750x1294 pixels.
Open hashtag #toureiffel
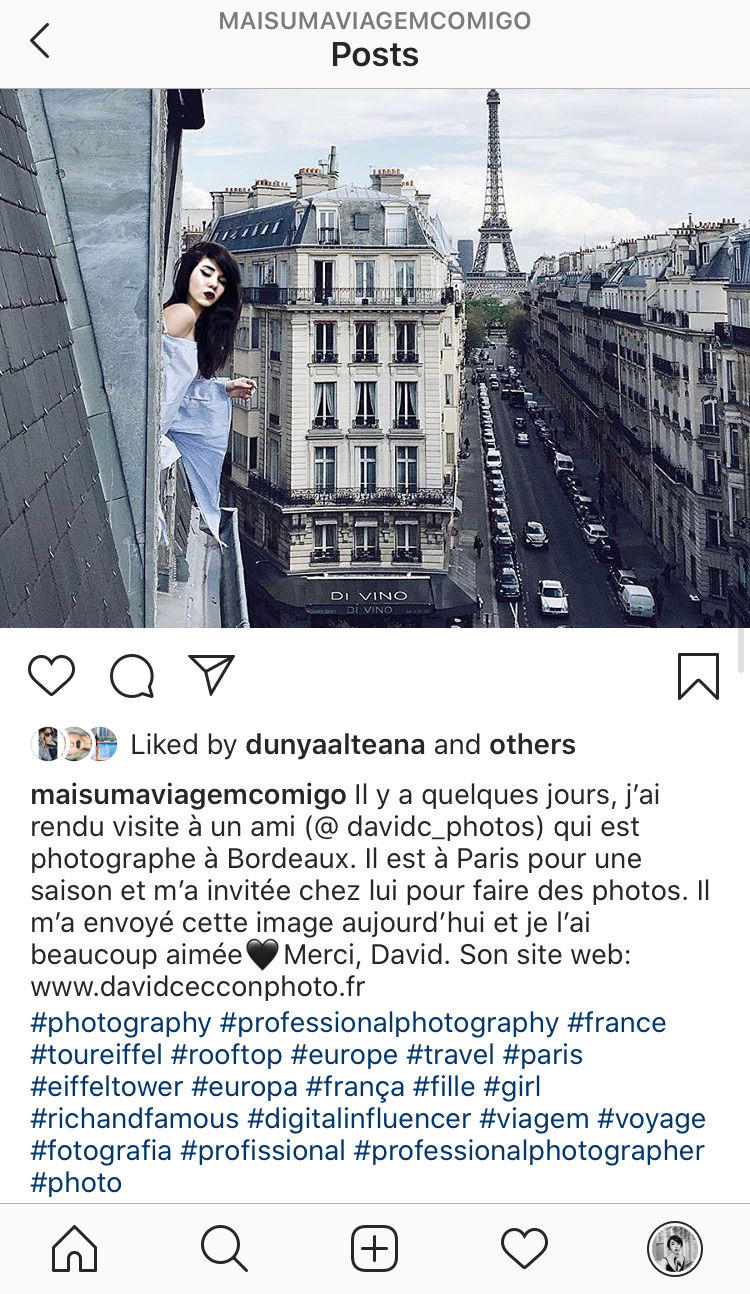tap(97, 1055)
